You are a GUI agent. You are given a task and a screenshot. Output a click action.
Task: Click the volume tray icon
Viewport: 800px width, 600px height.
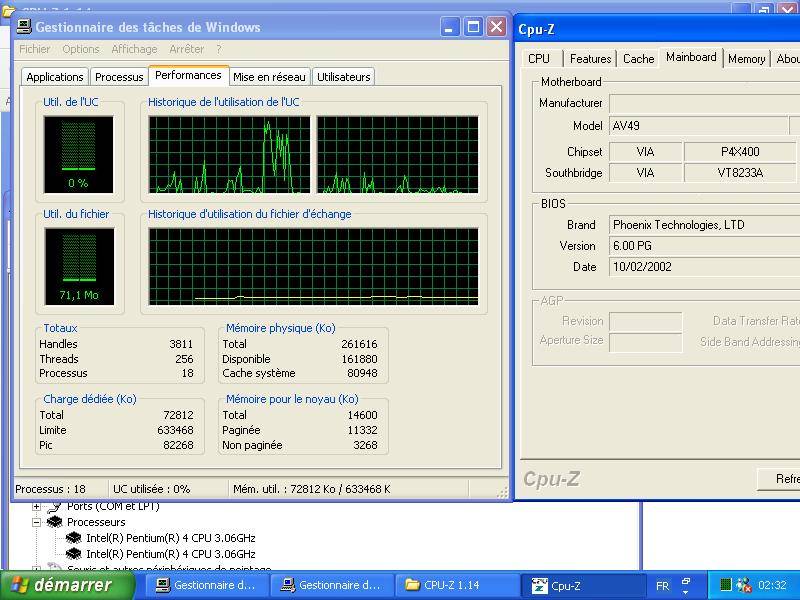click(x=743, y=586)
